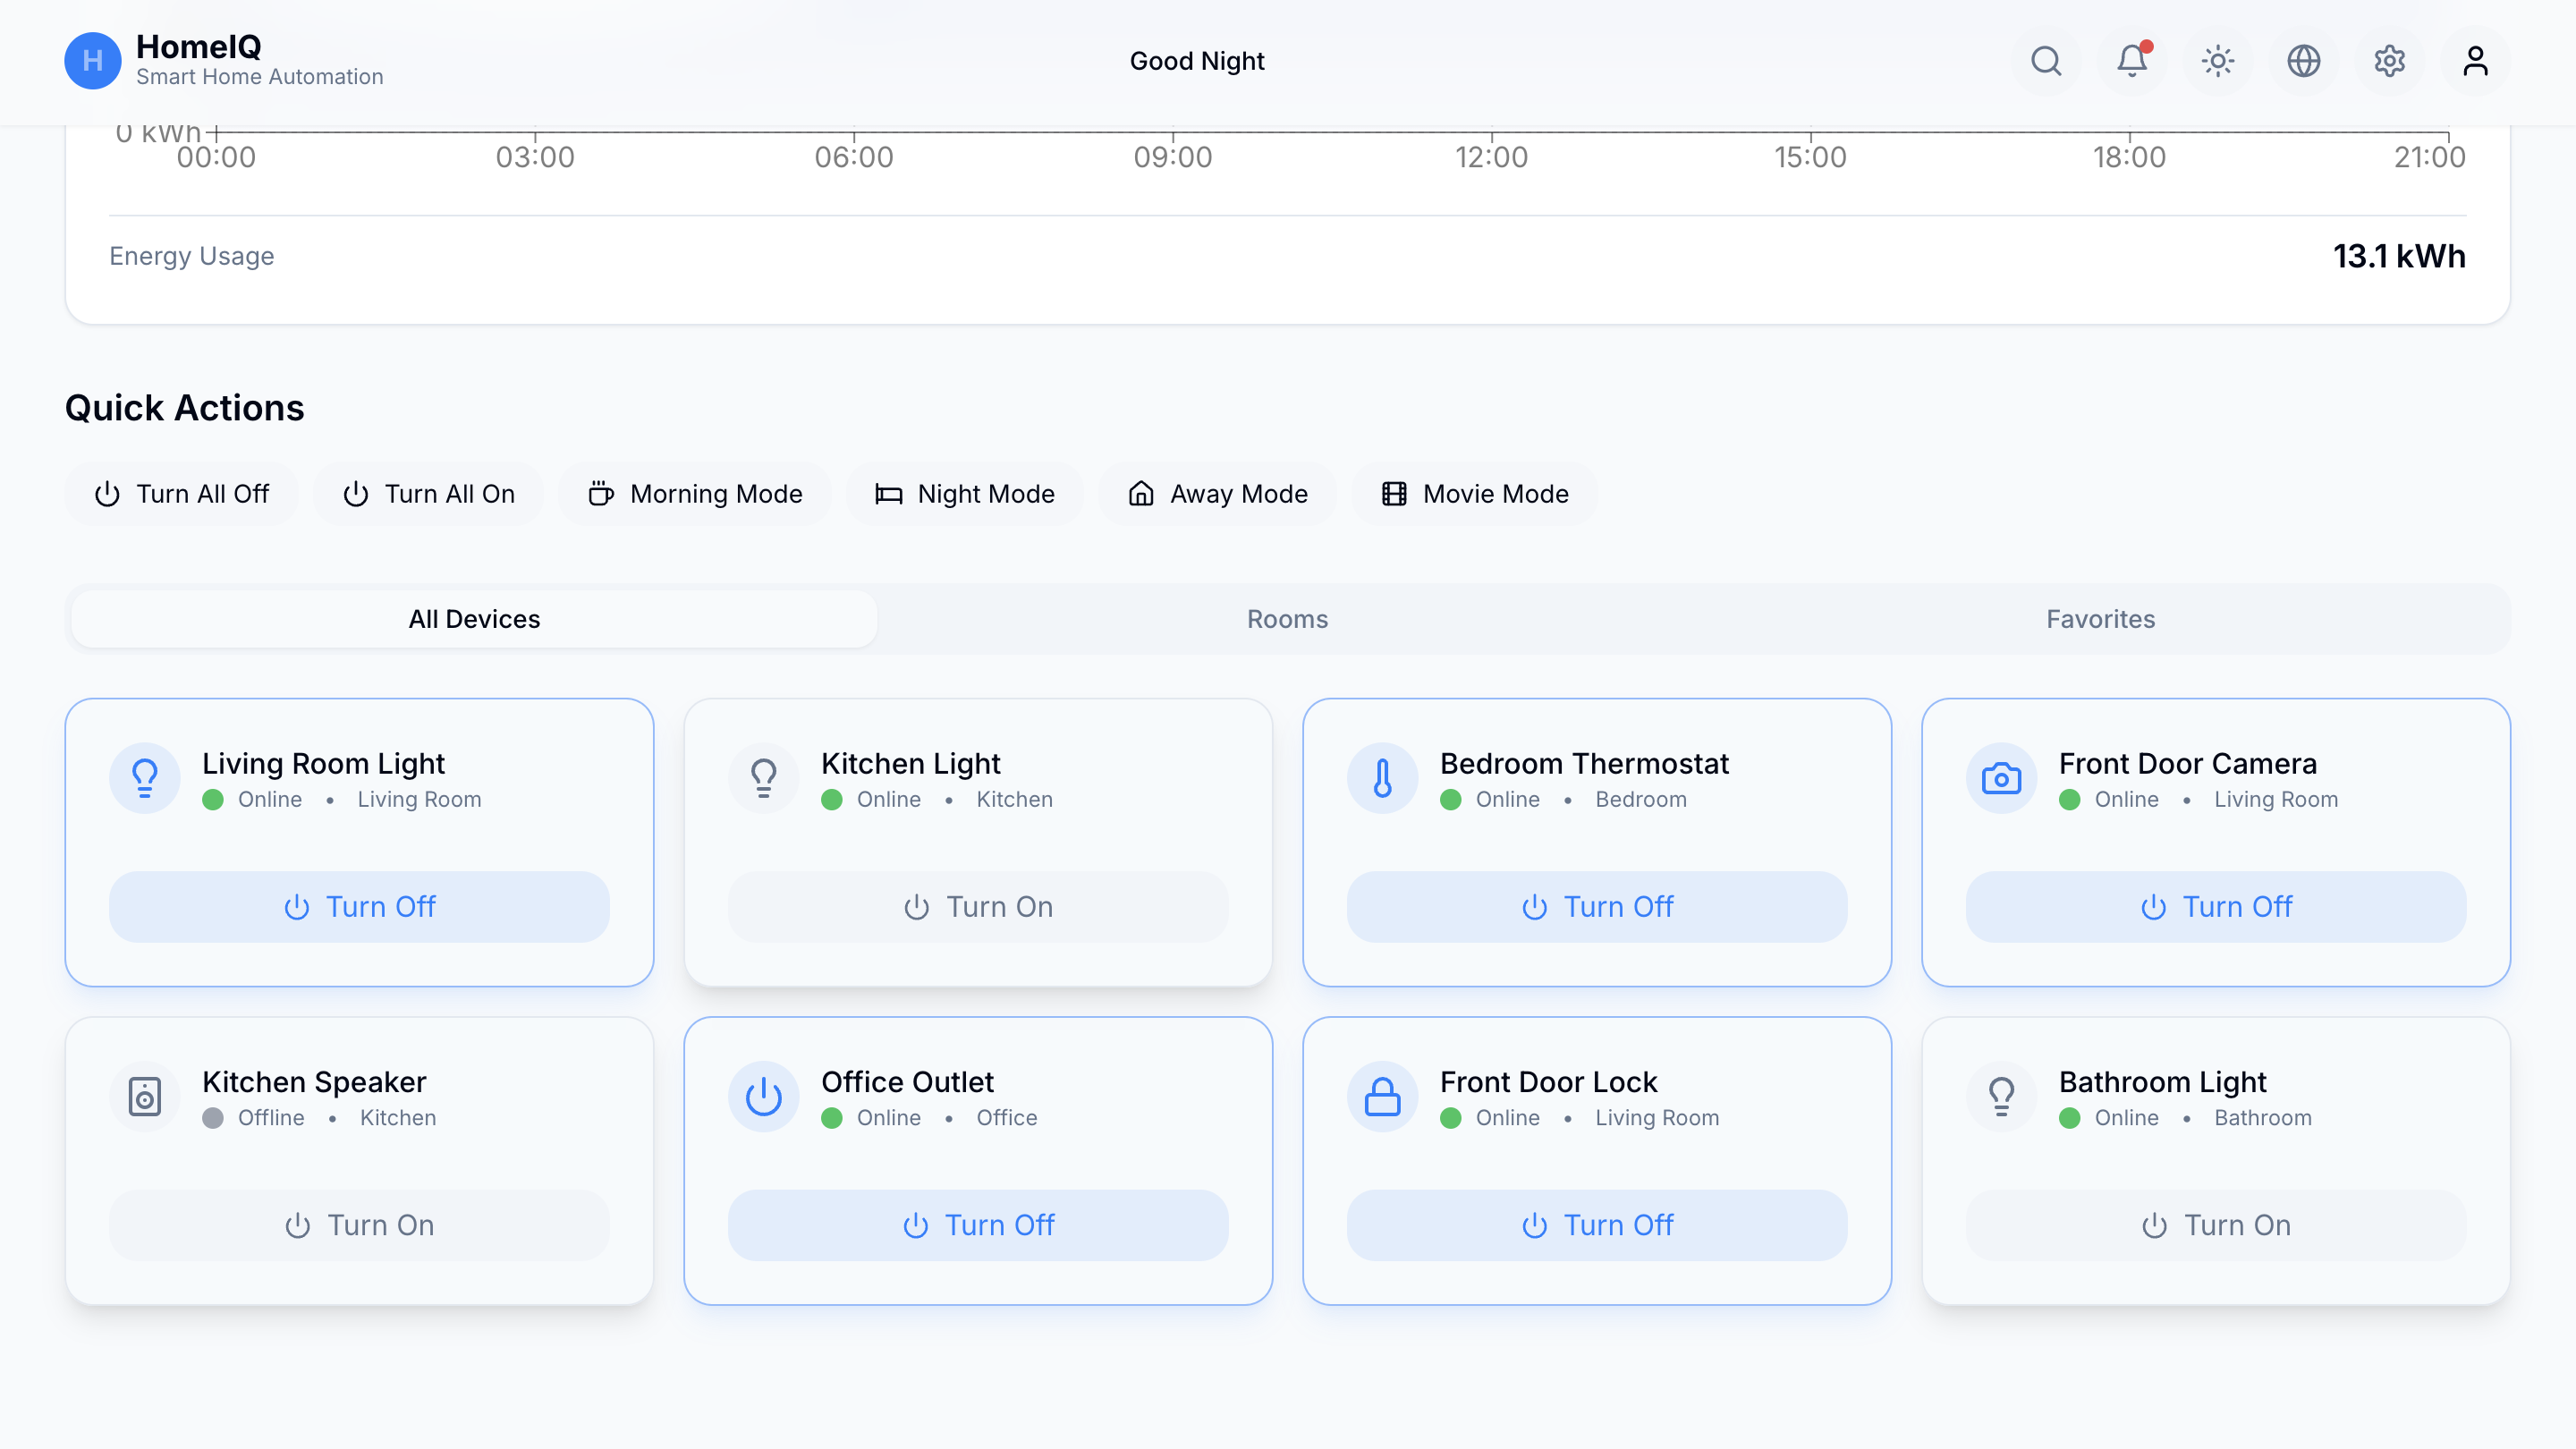Click Front Door Camera icon
This screenshot has width=2576, height=1449.
2001,778
